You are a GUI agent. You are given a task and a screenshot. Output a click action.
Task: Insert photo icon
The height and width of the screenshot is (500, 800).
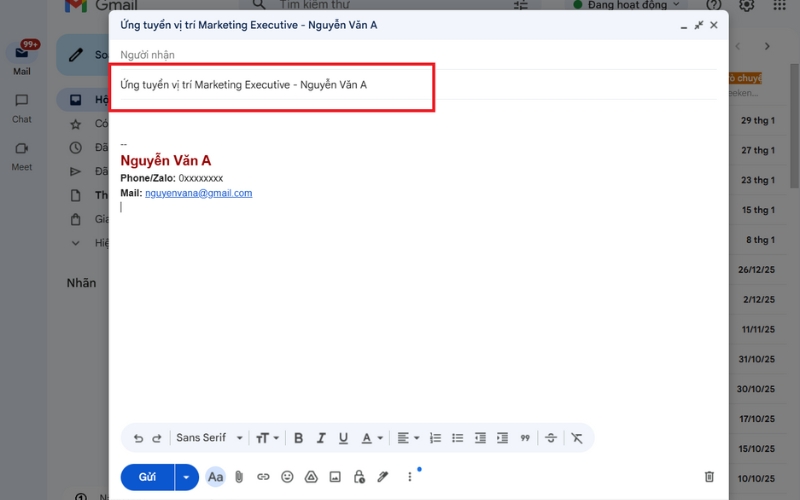click(x=335, y=477)
